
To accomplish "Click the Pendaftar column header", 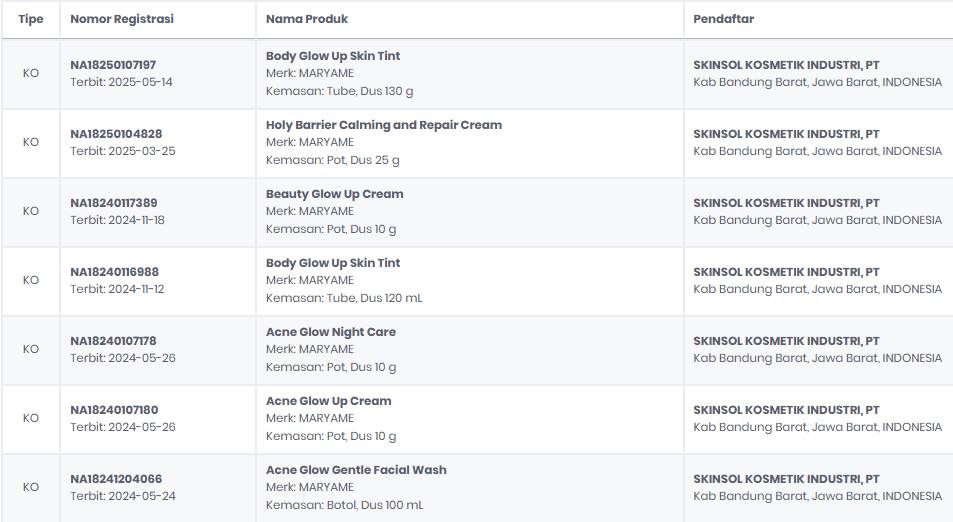I will tap(723, 19).
